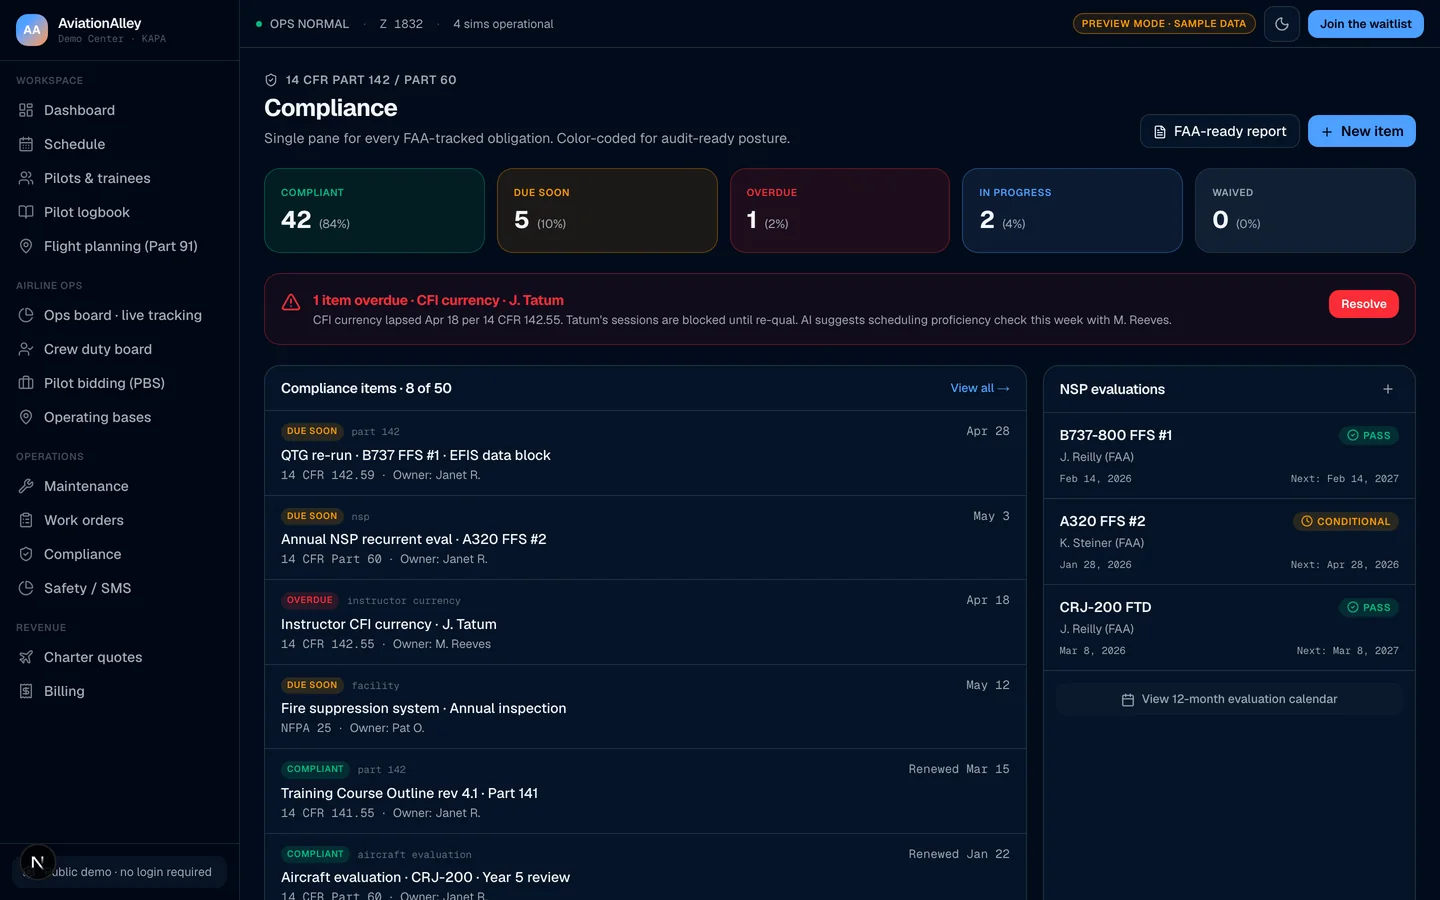Click the Work orders clipboard icon

click(x=26, y=520)
